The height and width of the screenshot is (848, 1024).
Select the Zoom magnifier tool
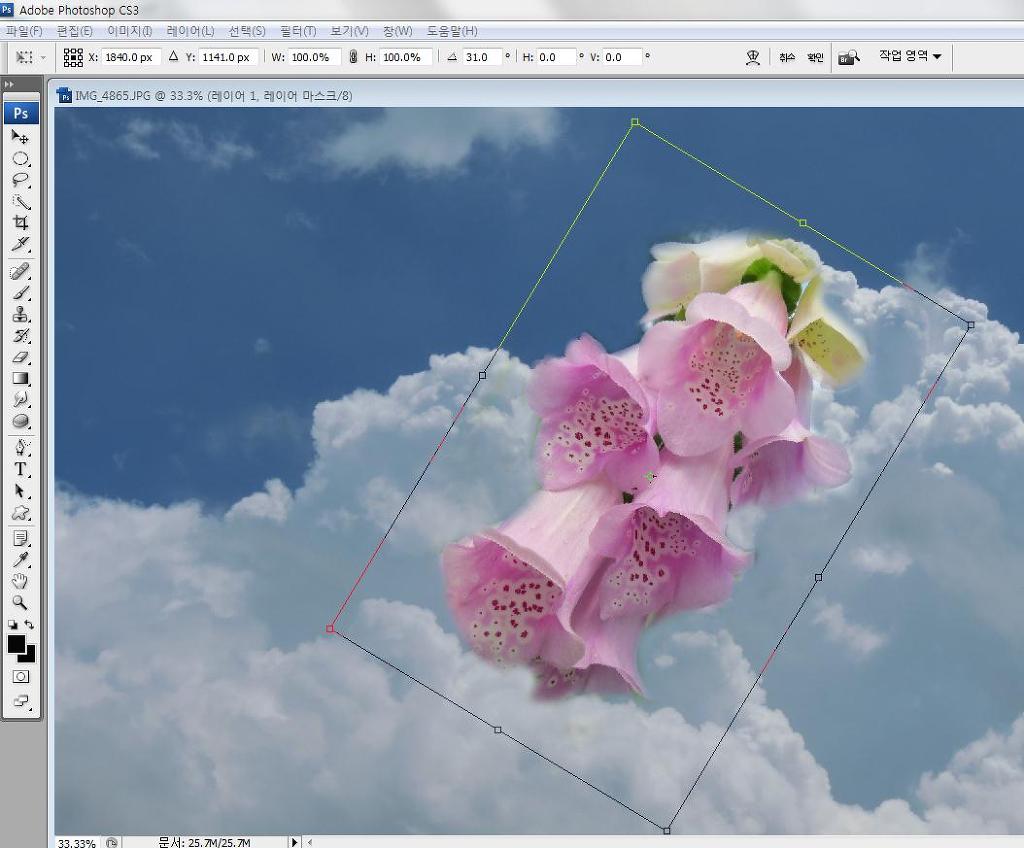point(20,603)
